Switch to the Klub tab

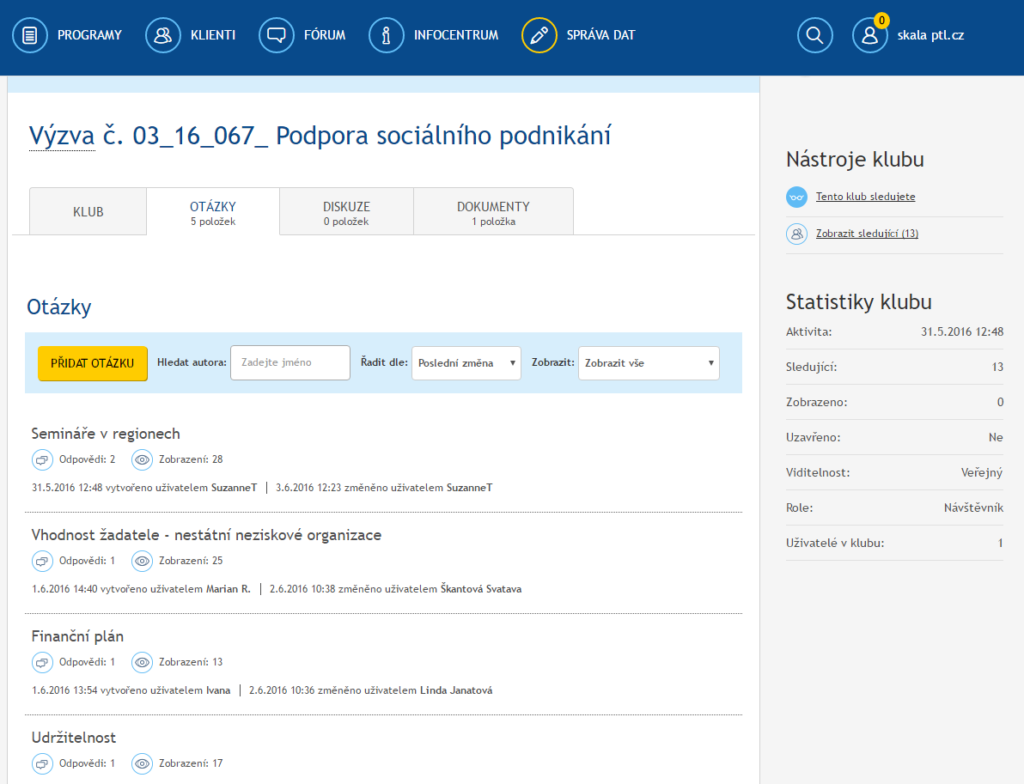(88, 212)
